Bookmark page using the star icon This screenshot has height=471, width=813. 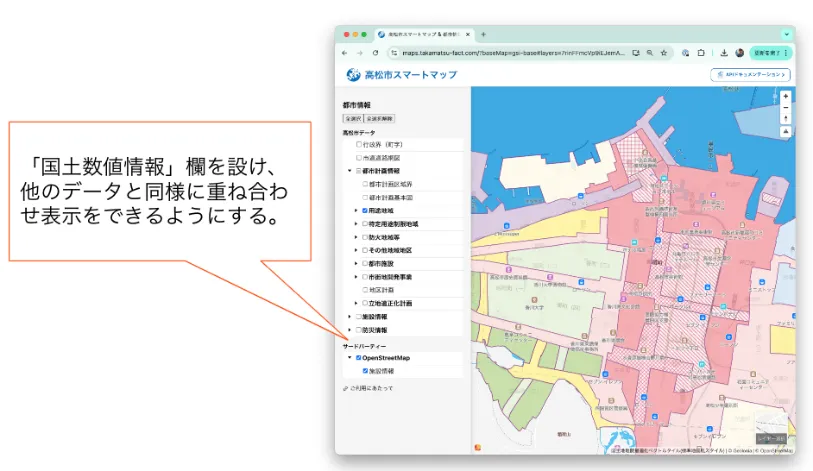664,53
